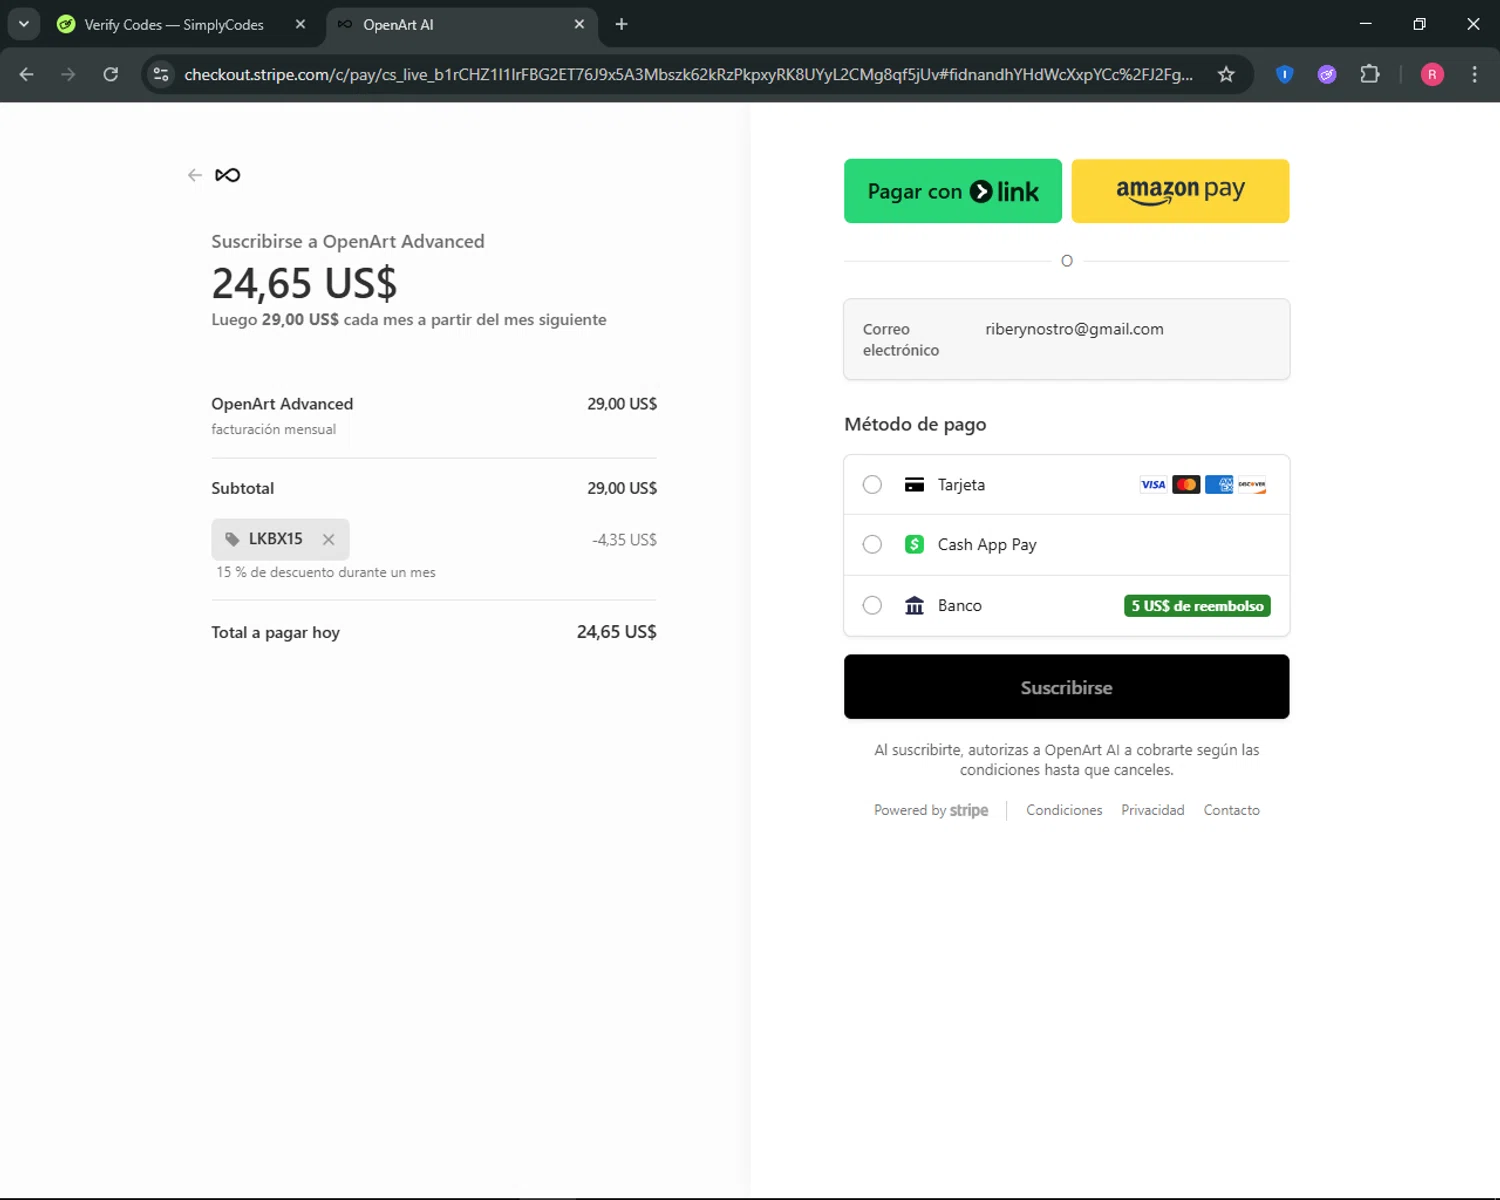Open the blue shield extension icon
1500x1200 pixels.
[x=1285, y=74]
